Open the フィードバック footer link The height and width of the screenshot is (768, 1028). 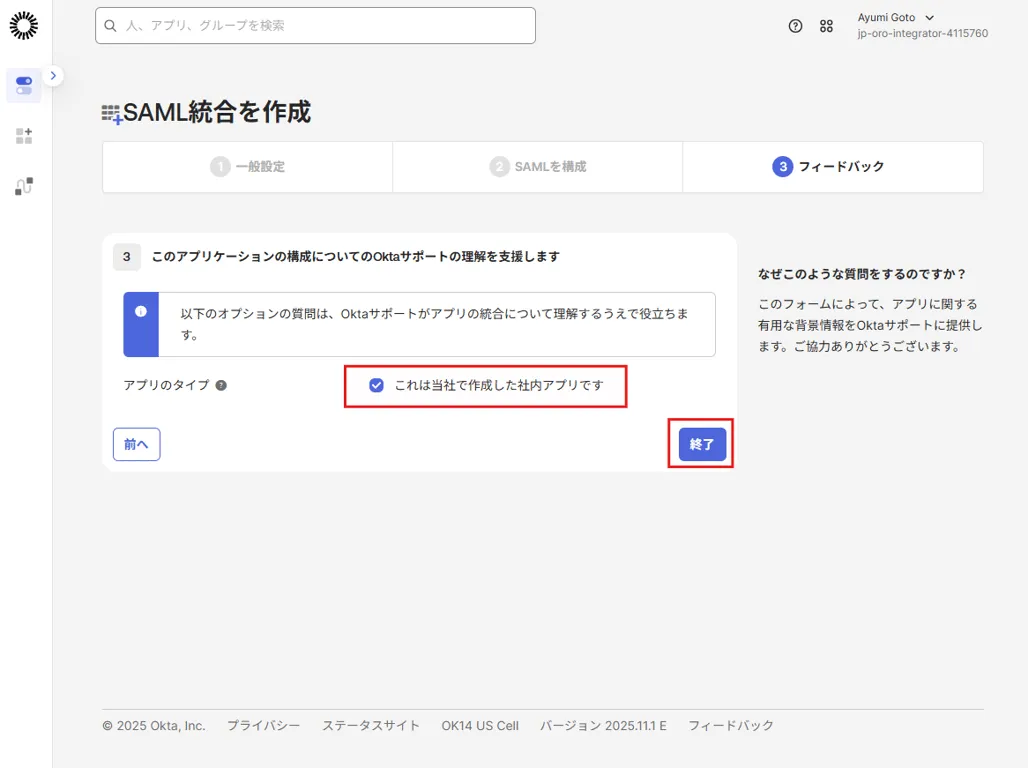click(x=731, y=725)
